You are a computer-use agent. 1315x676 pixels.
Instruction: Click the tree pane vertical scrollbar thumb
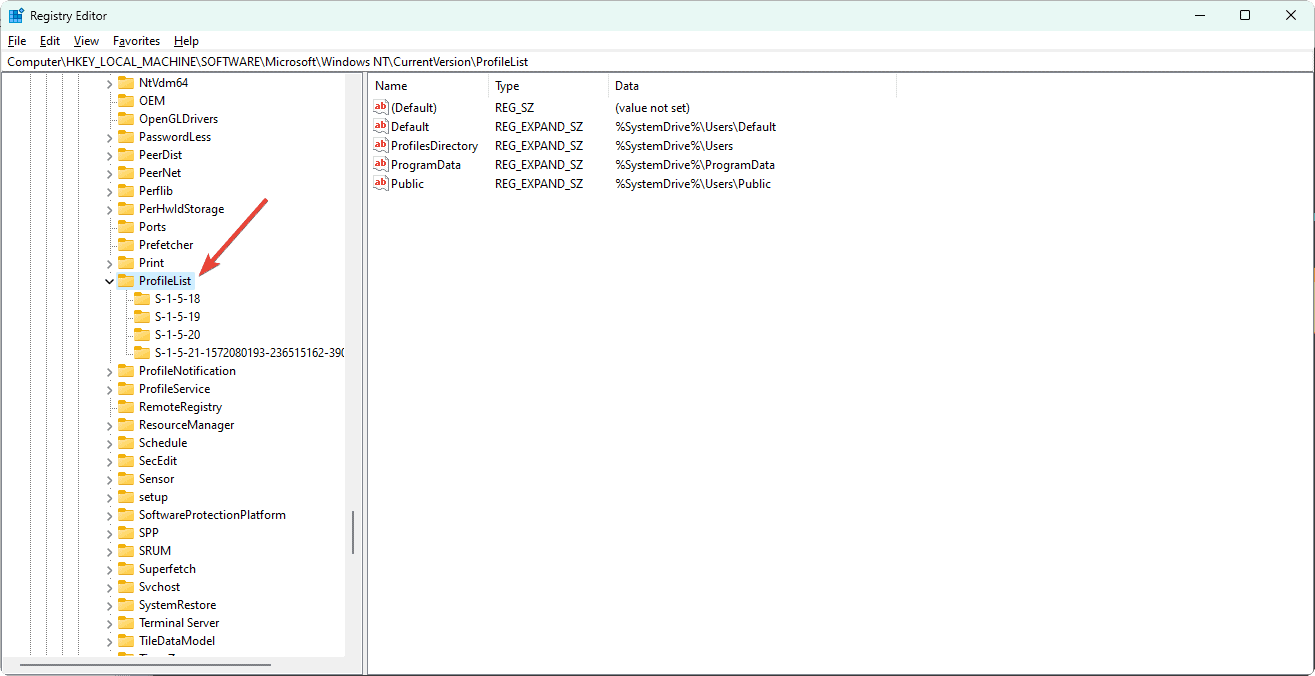pos(353,532)
